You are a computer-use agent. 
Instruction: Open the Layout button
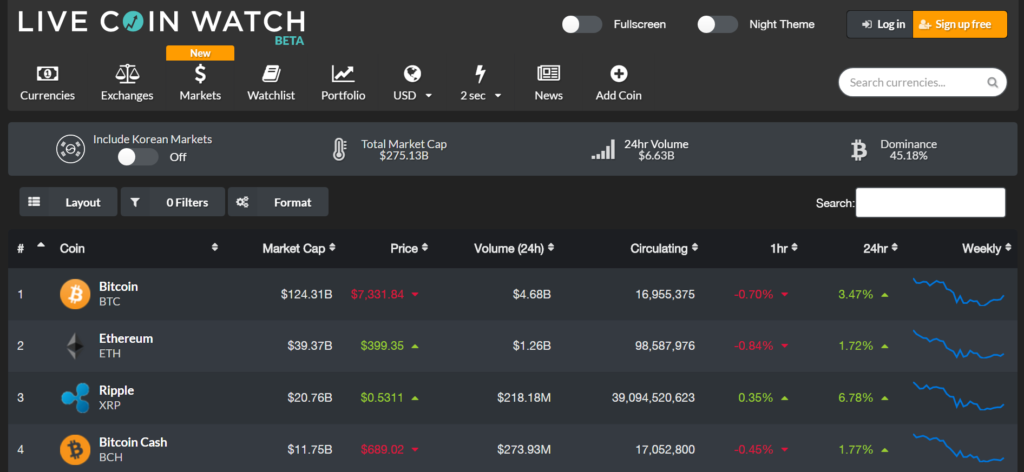pyautogui.click(x=69, y=202)
